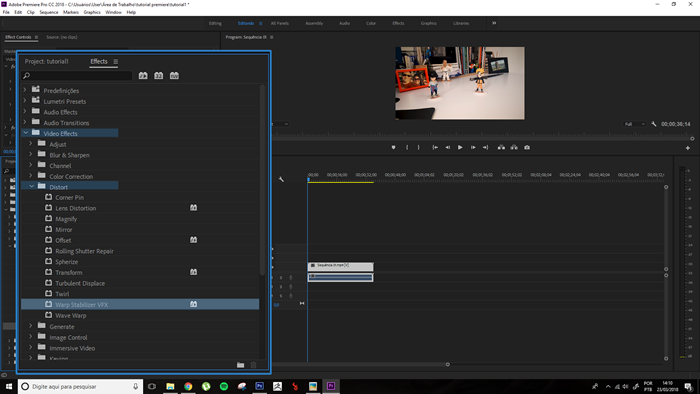Open the Button Editor plus icon
700x394 pixels.
[x=688, y=148]
